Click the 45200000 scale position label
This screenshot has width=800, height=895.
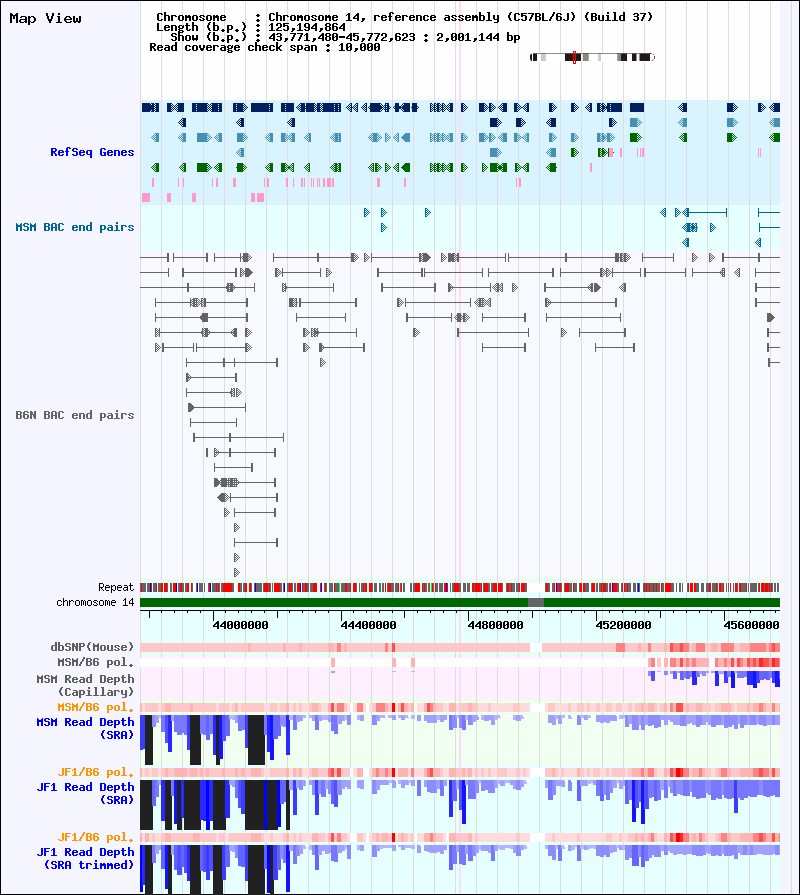tap(624, 625)
